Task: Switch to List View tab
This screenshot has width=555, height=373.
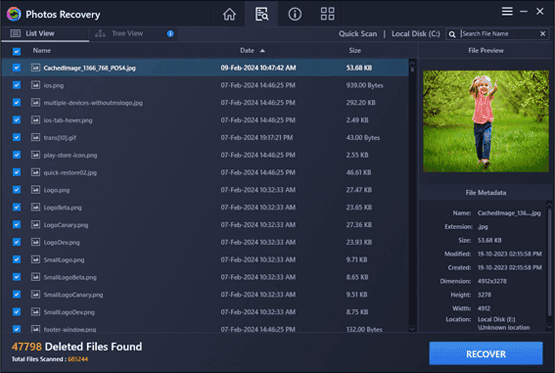Action: coord(45,34)
